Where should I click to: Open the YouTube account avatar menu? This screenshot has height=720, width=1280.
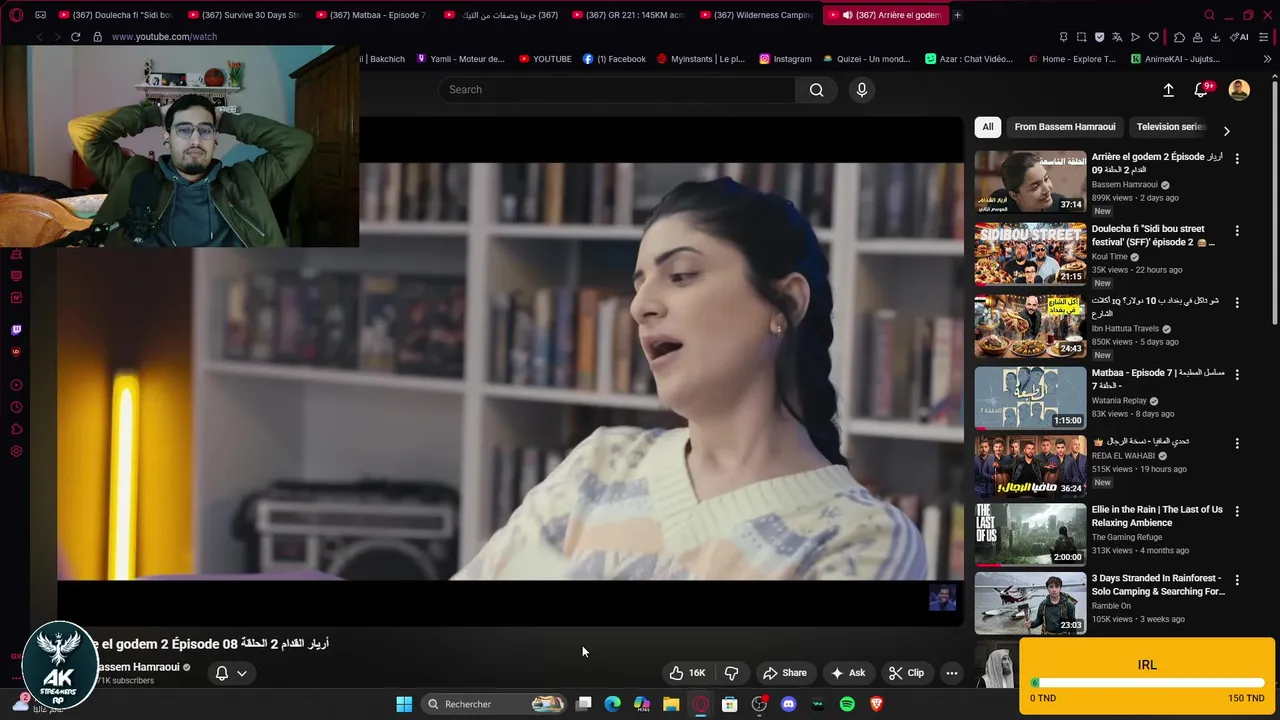(1239, 90)
